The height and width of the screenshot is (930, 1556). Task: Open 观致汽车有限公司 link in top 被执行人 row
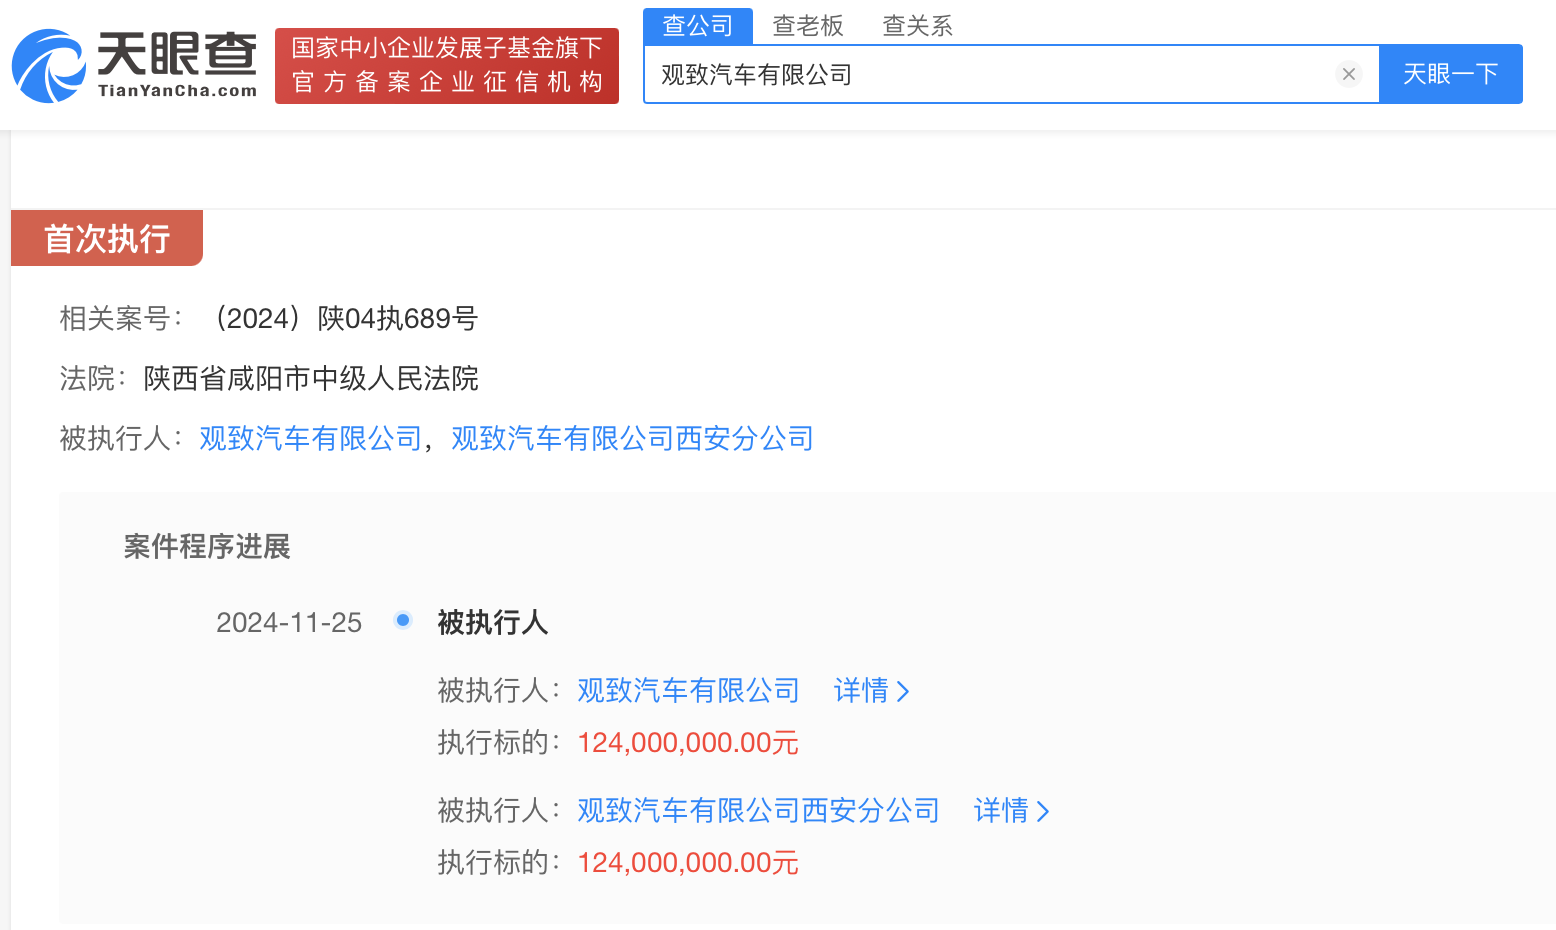[x=310, y=439]
